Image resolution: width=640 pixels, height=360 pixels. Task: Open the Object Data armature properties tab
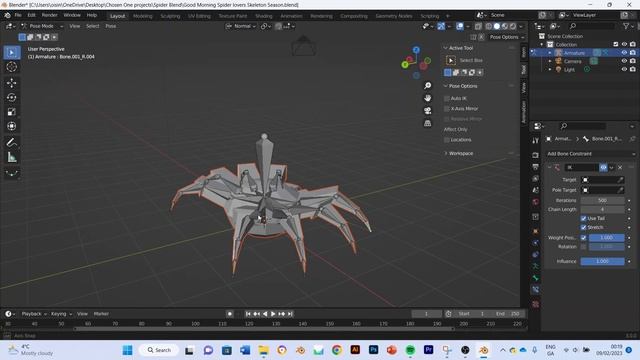pos(535,266)
